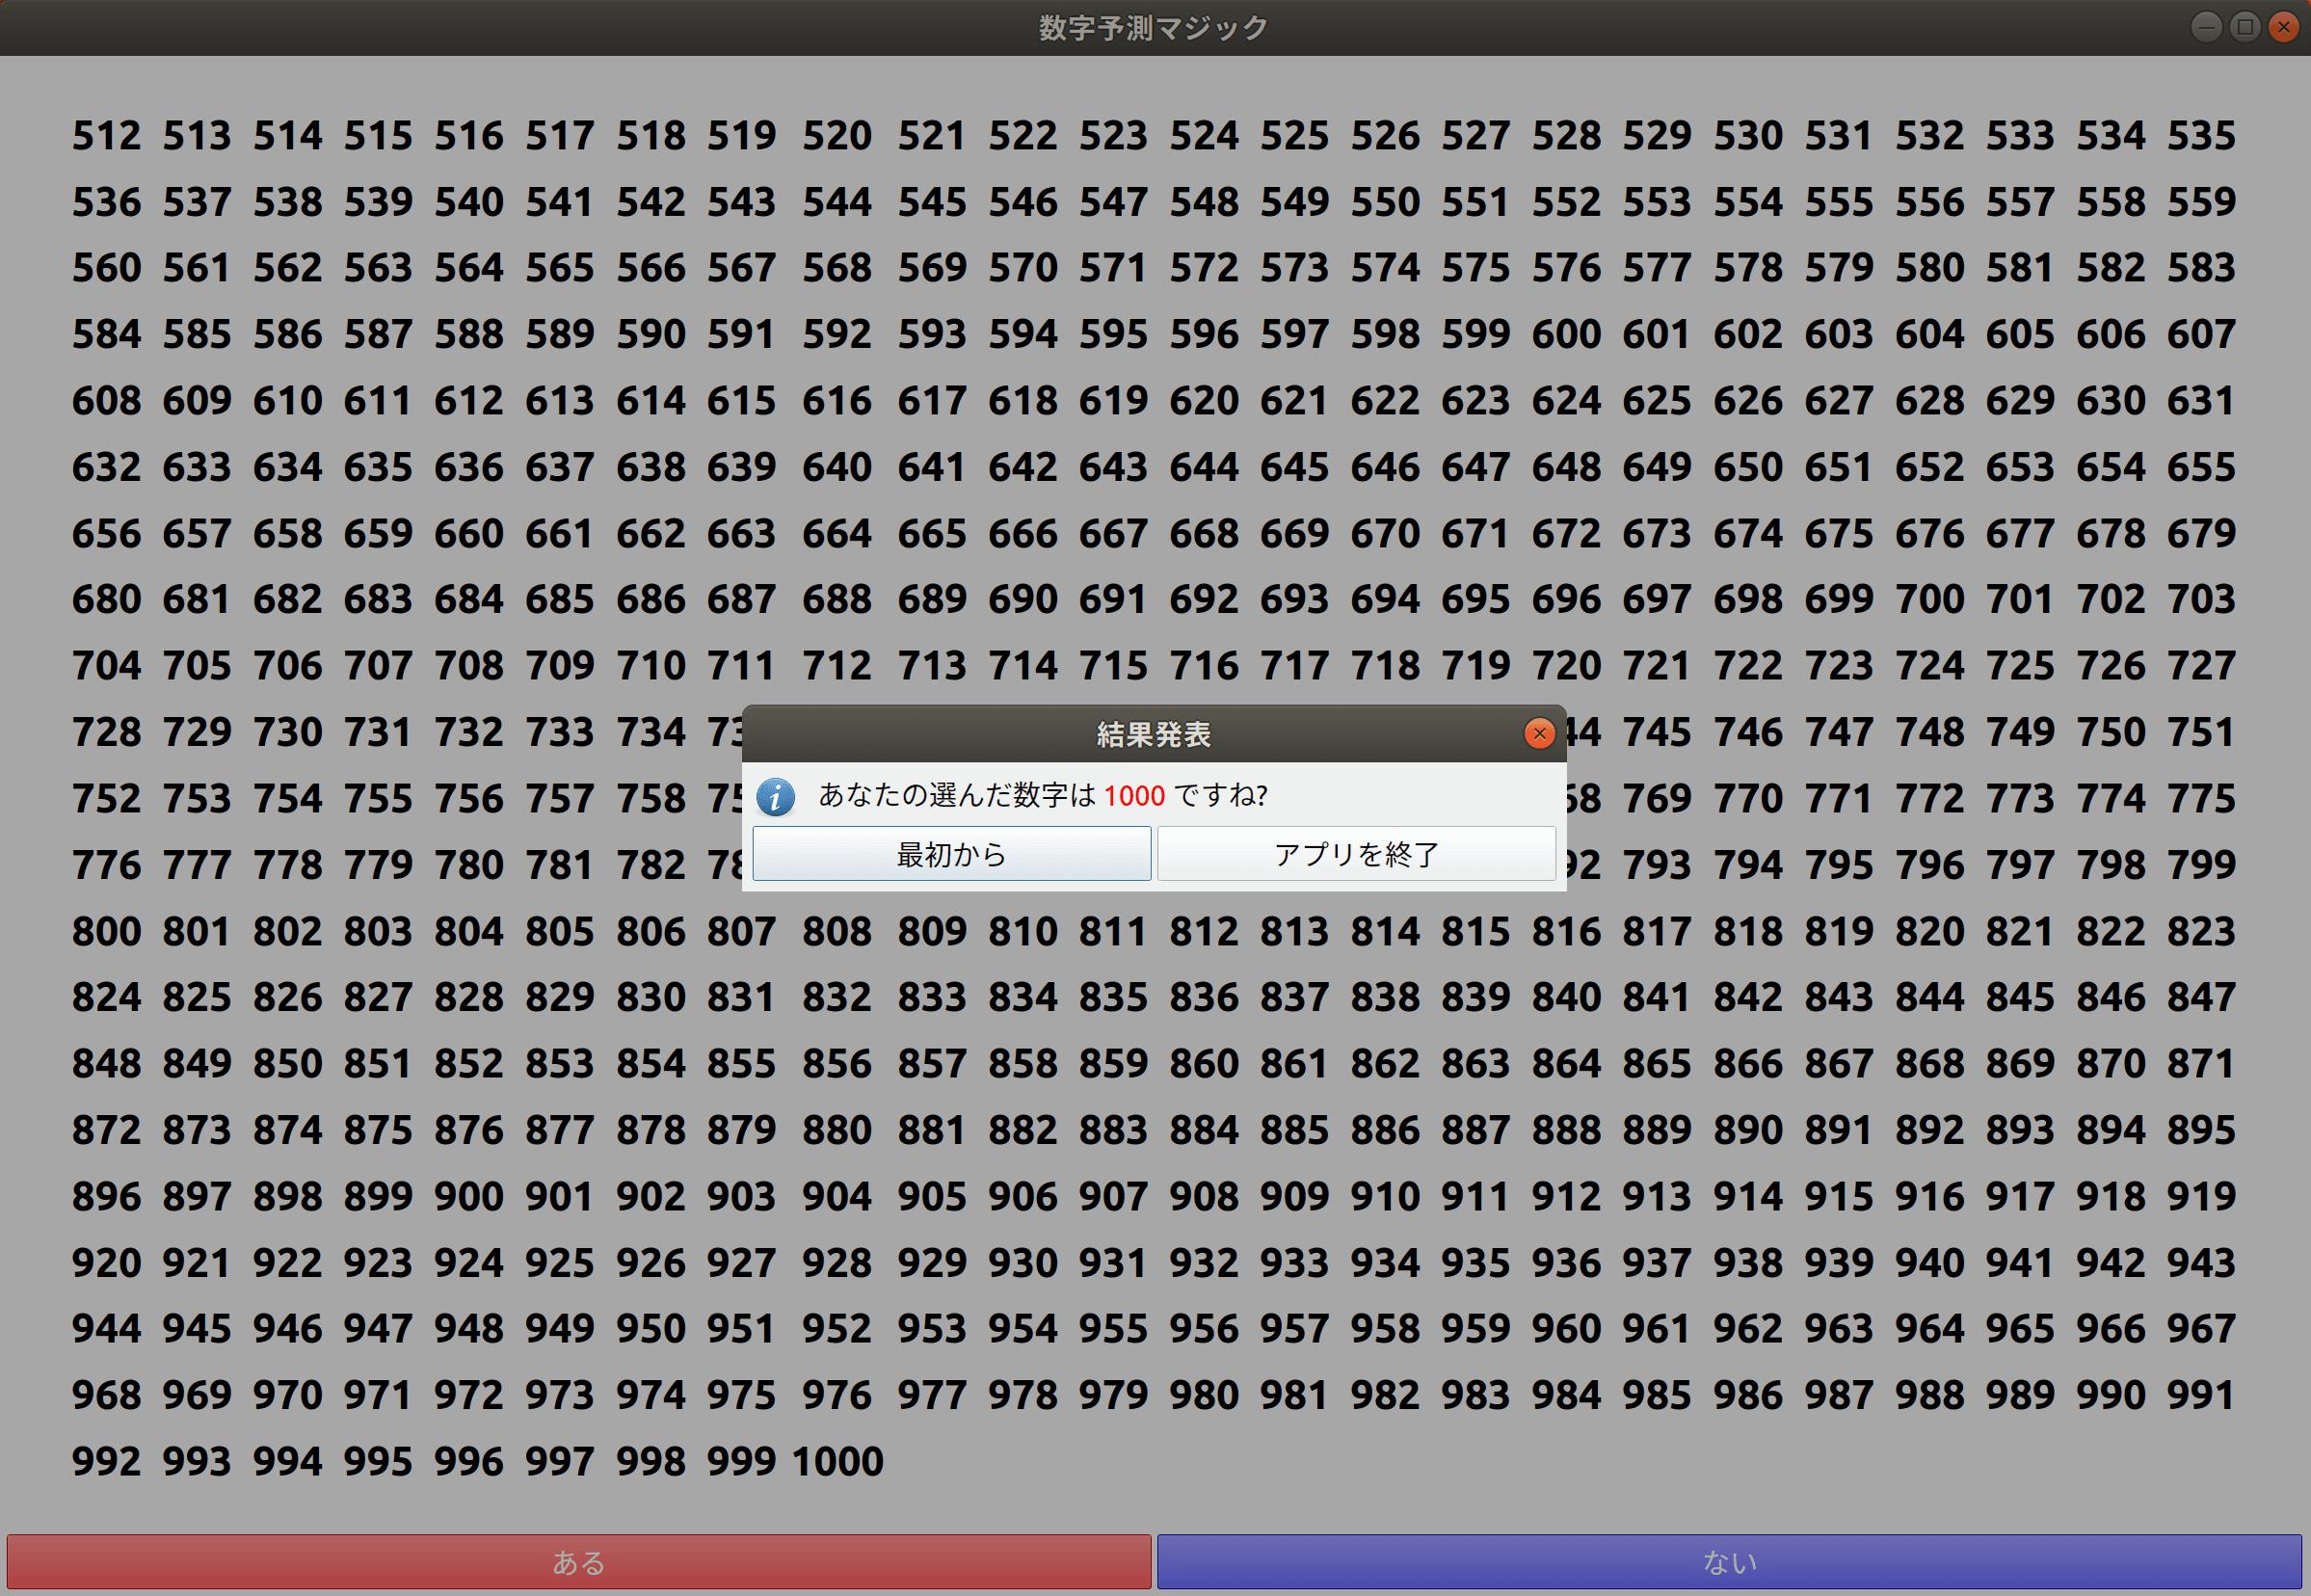
Task: Click the number 600 in the grid
Action: point(1566,334)
